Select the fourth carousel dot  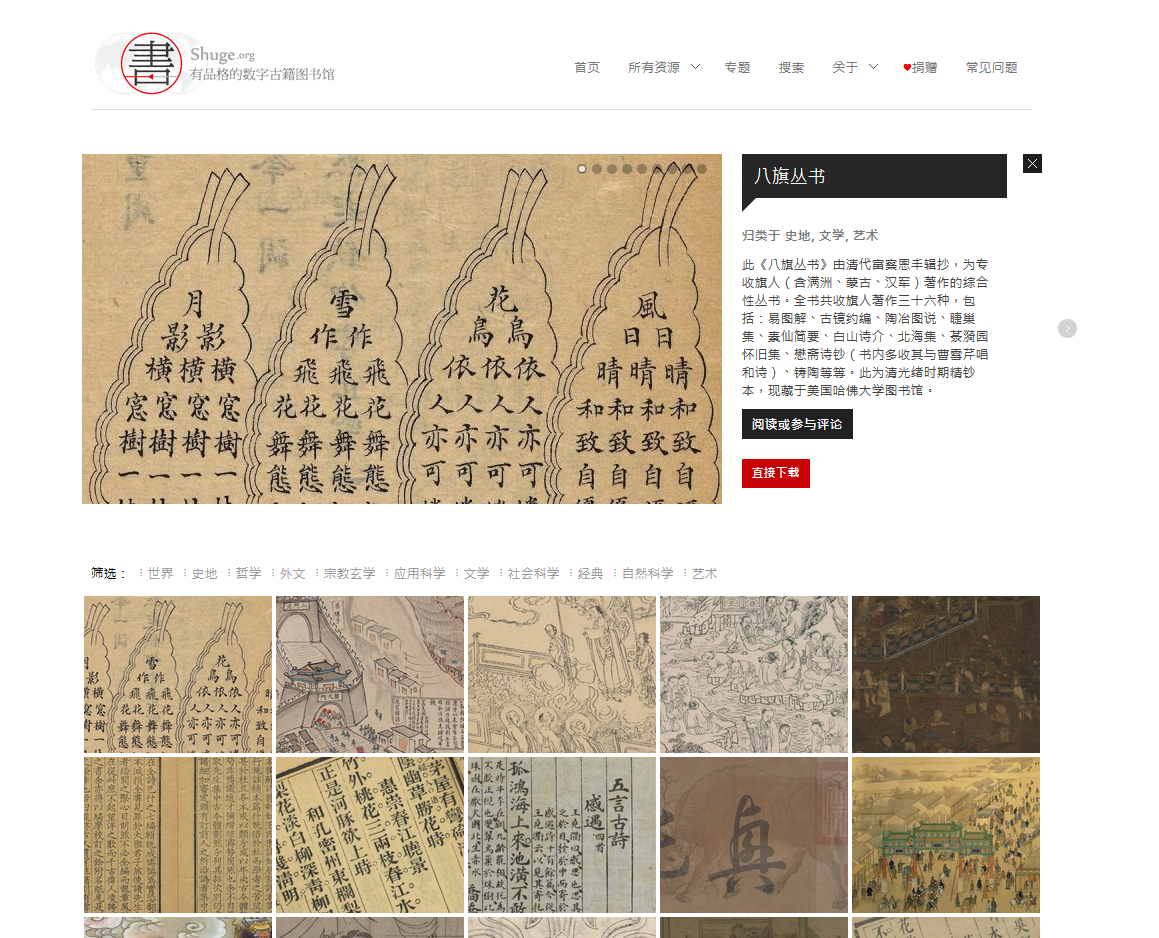tap(627, 169)
